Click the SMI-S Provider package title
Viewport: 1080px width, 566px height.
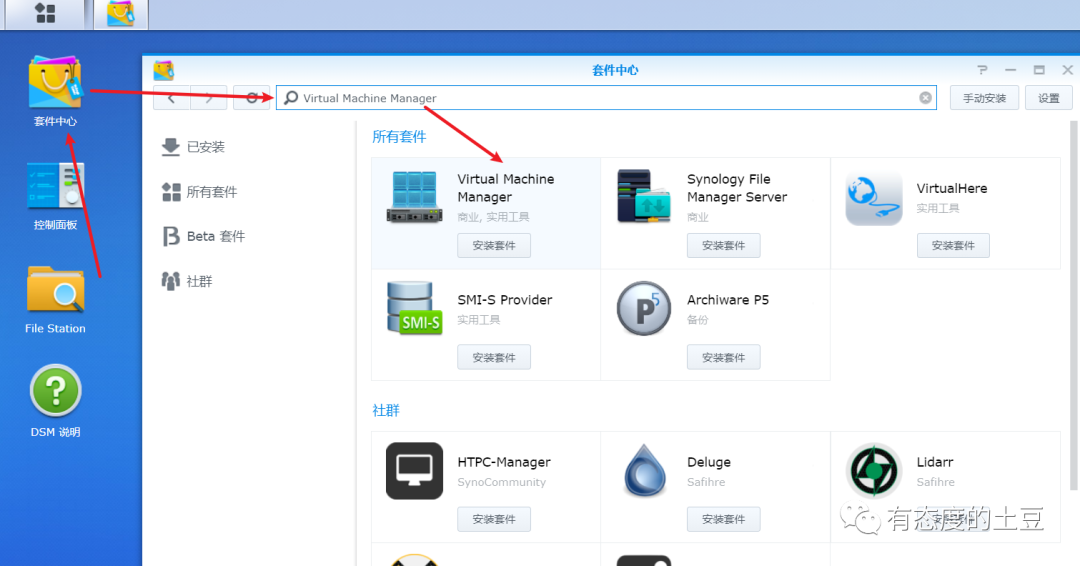(x=505, y=300)
